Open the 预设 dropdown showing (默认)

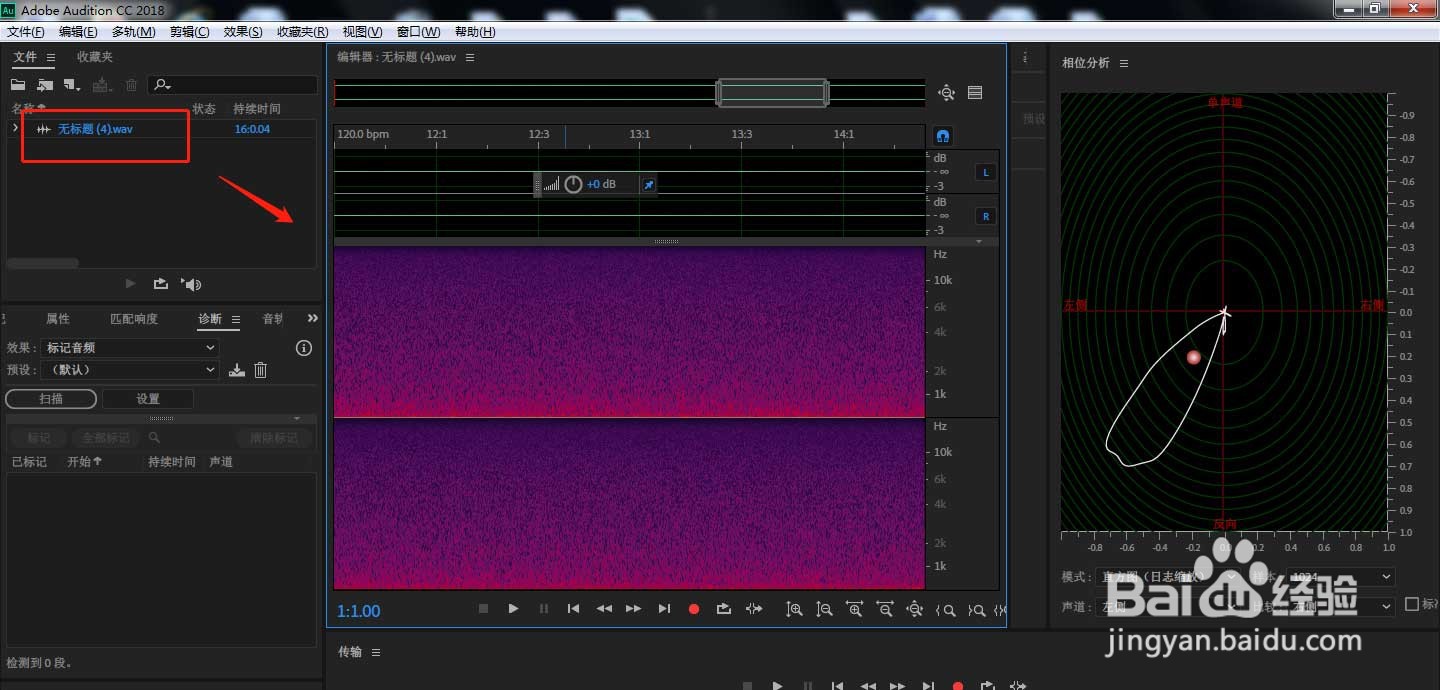[x=130, y=370]
